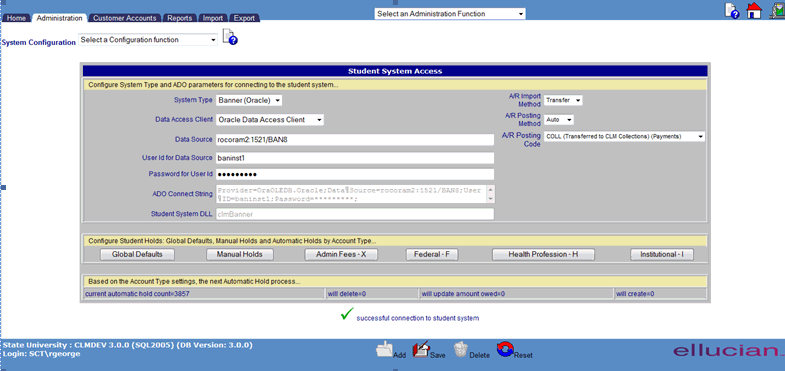The height and width of the screenshot is (371, 785).
Task: Click the Add icon in footer
Action: coord(384,350)
